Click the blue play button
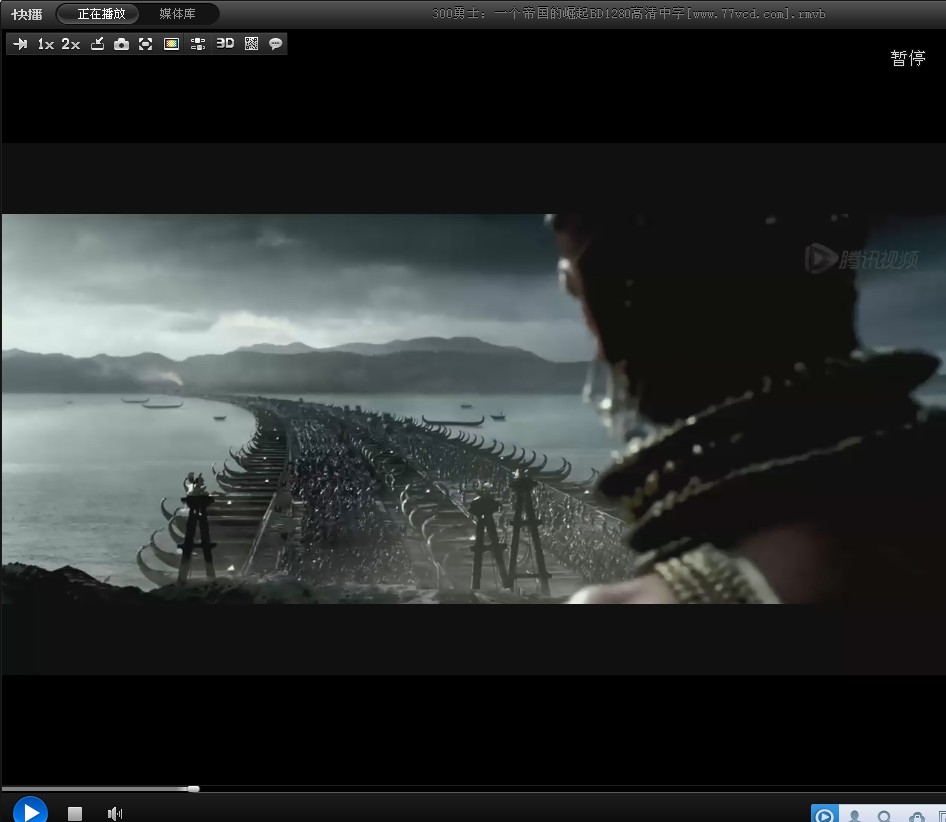The image size is (946, 822). (30, 810)
